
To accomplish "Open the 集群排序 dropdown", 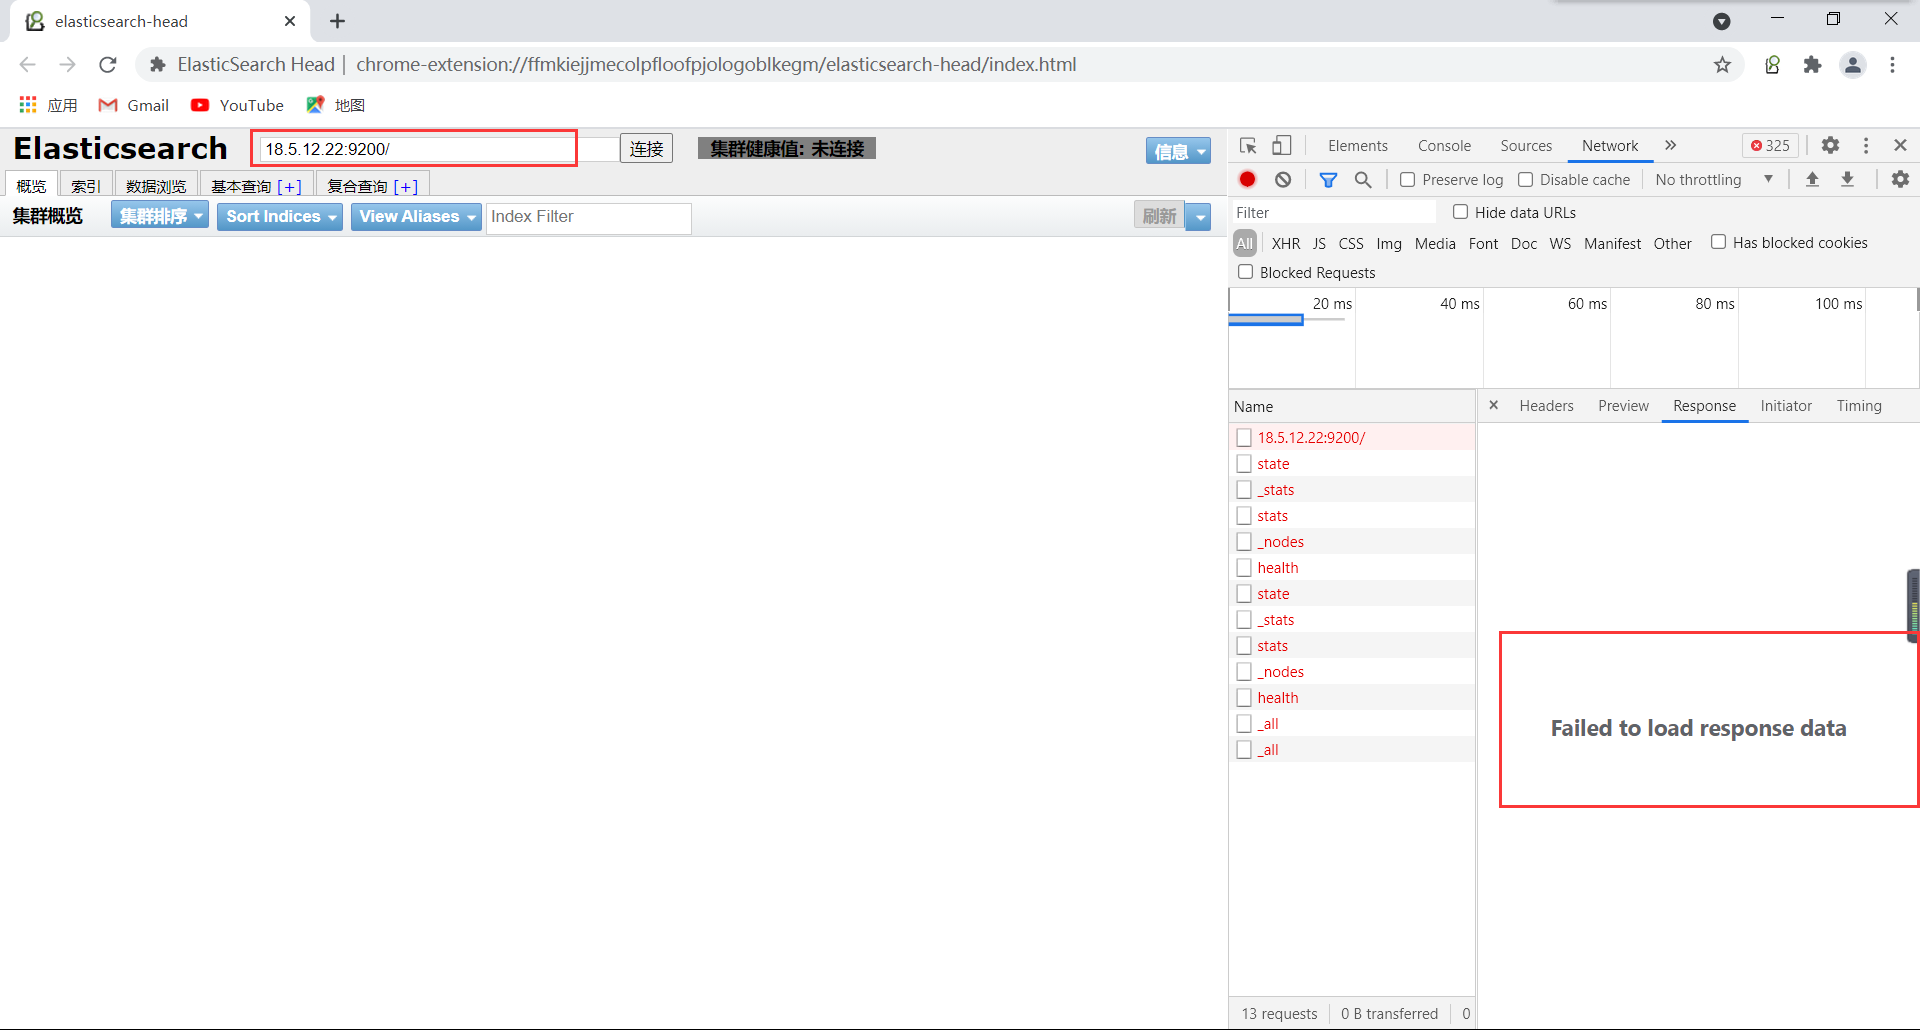I will [x=160, y=216].
